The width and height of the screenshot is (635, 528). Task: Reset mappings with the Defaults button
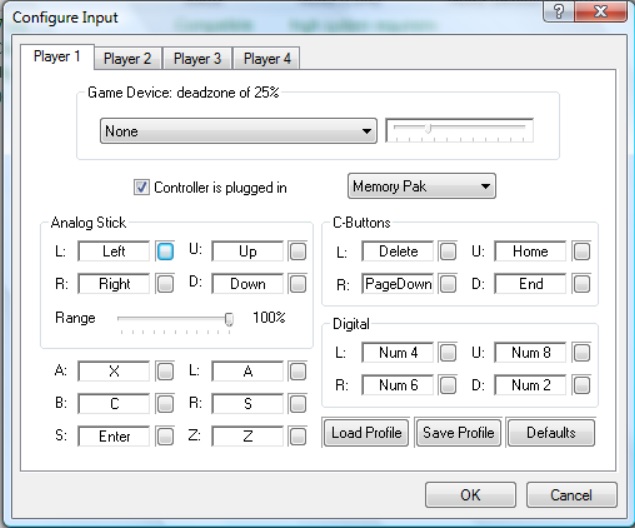(551, 433)
